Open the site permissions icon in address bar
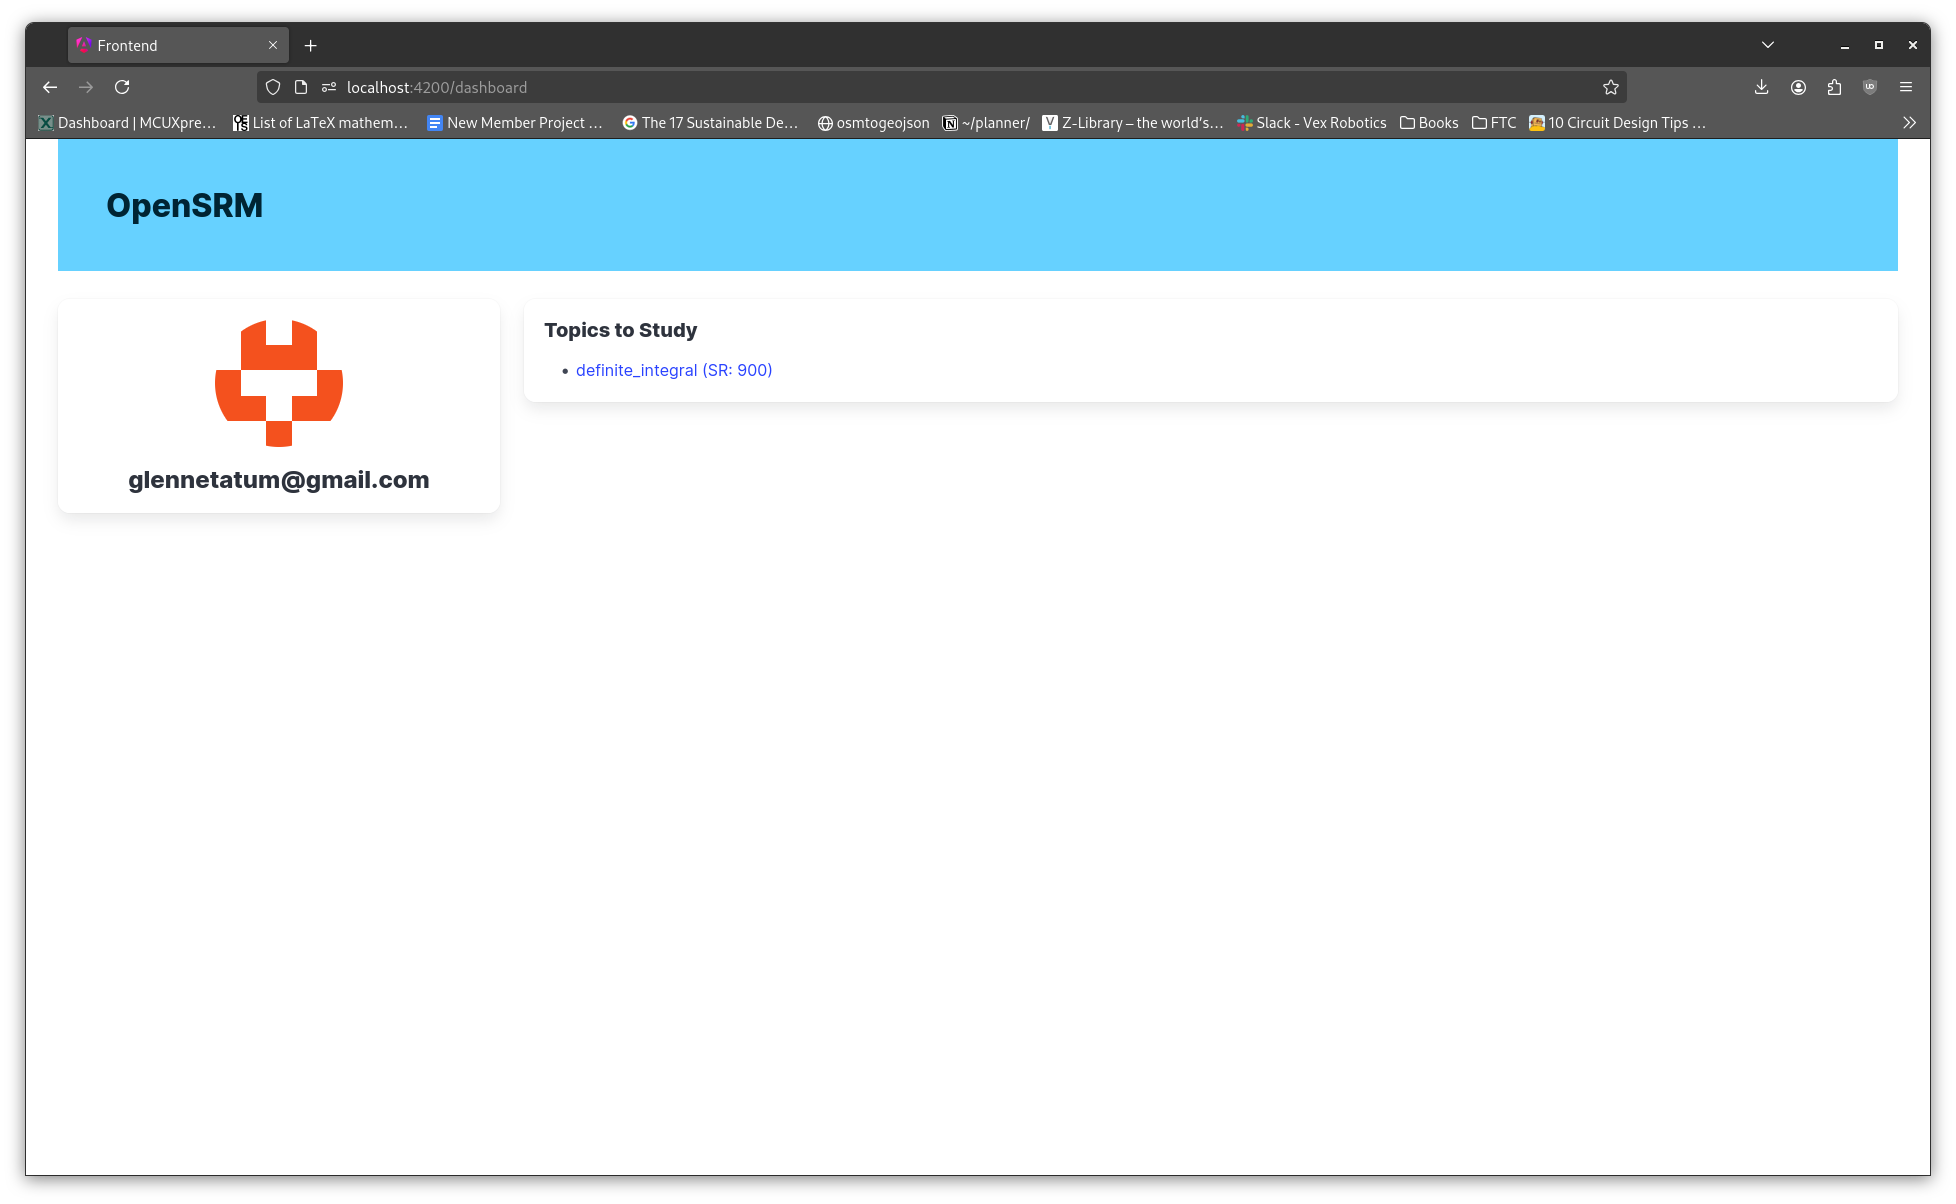Screen dimensions: 1956x1204 [329, 87]
